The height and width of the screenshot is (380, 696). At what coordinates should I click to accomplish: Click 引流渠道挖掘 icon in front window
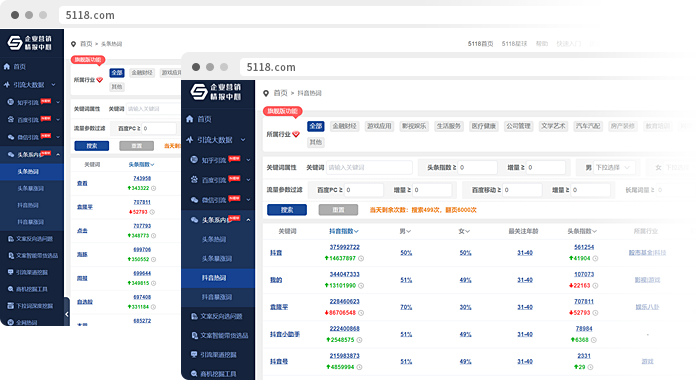(x=194, y=354)
